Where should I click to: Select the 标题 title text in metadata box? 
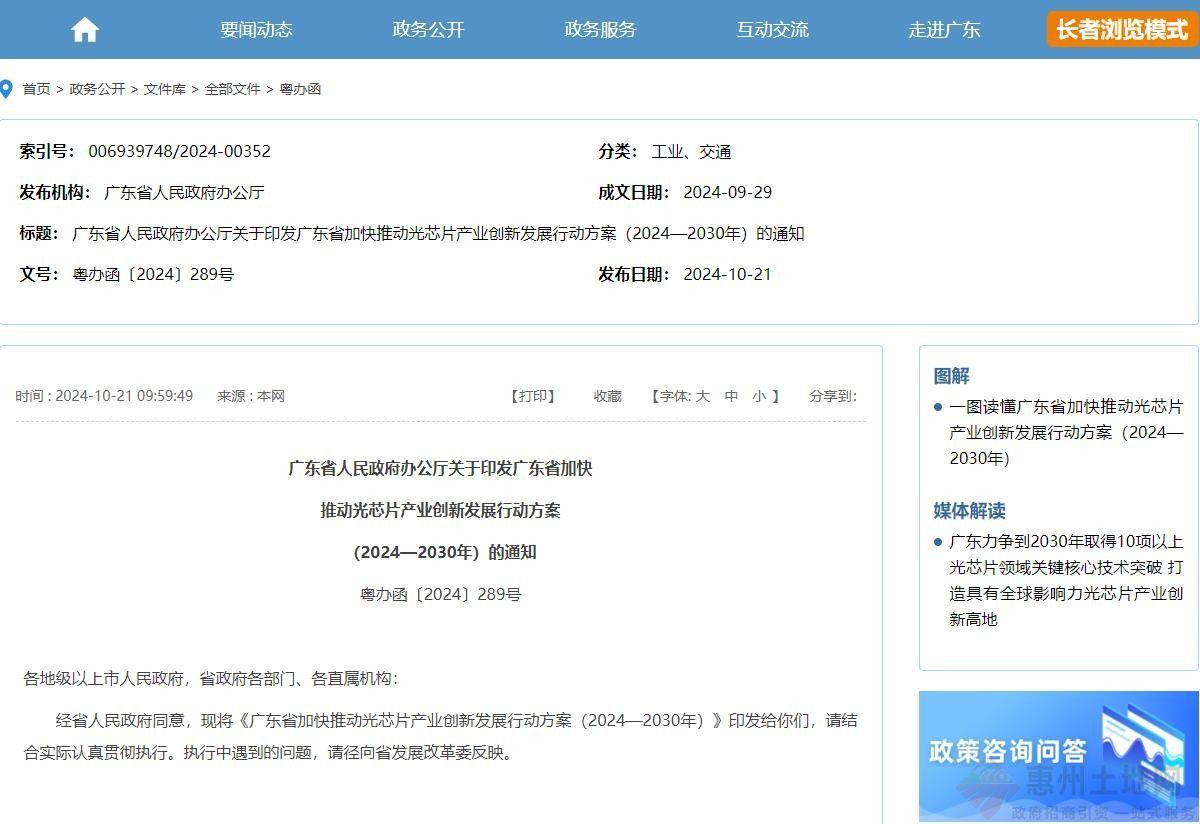438,234
